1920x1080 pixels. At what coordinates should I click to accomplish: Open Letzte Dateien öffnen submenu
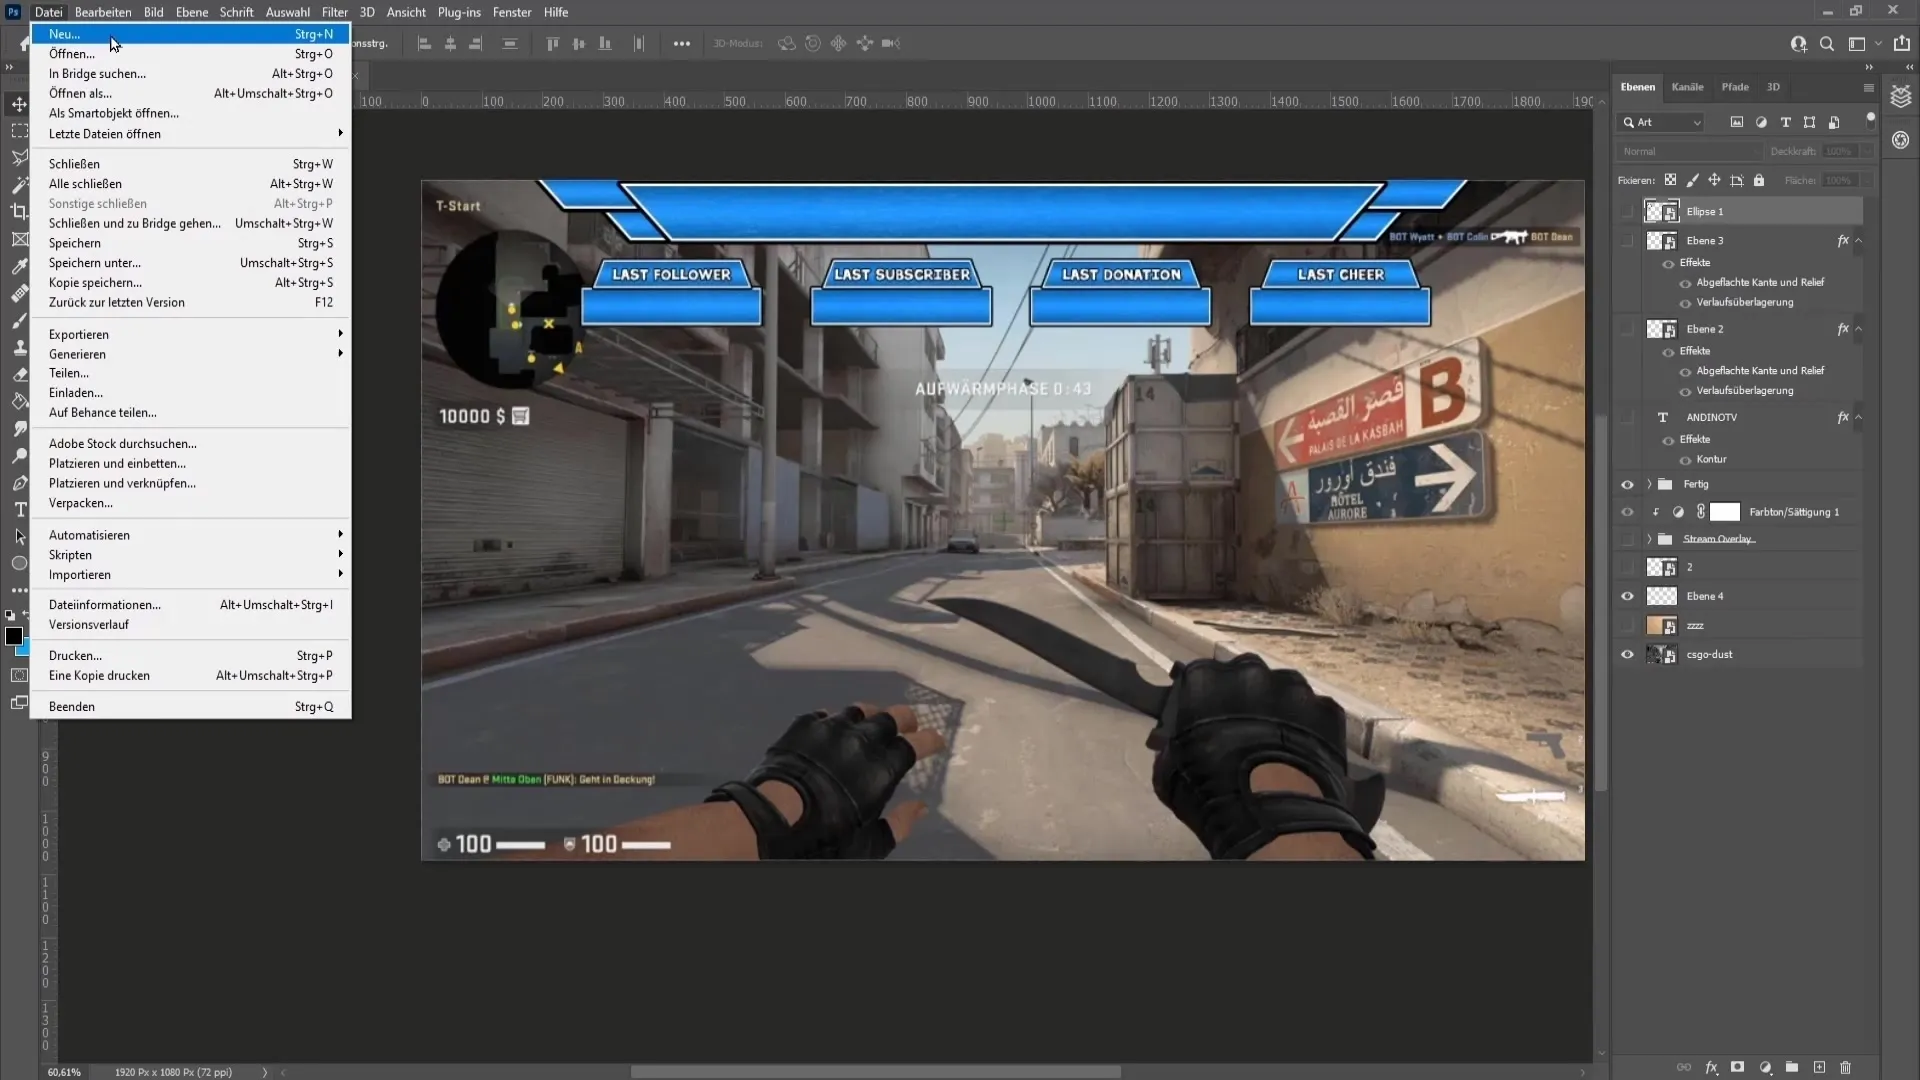coord(190,134)
